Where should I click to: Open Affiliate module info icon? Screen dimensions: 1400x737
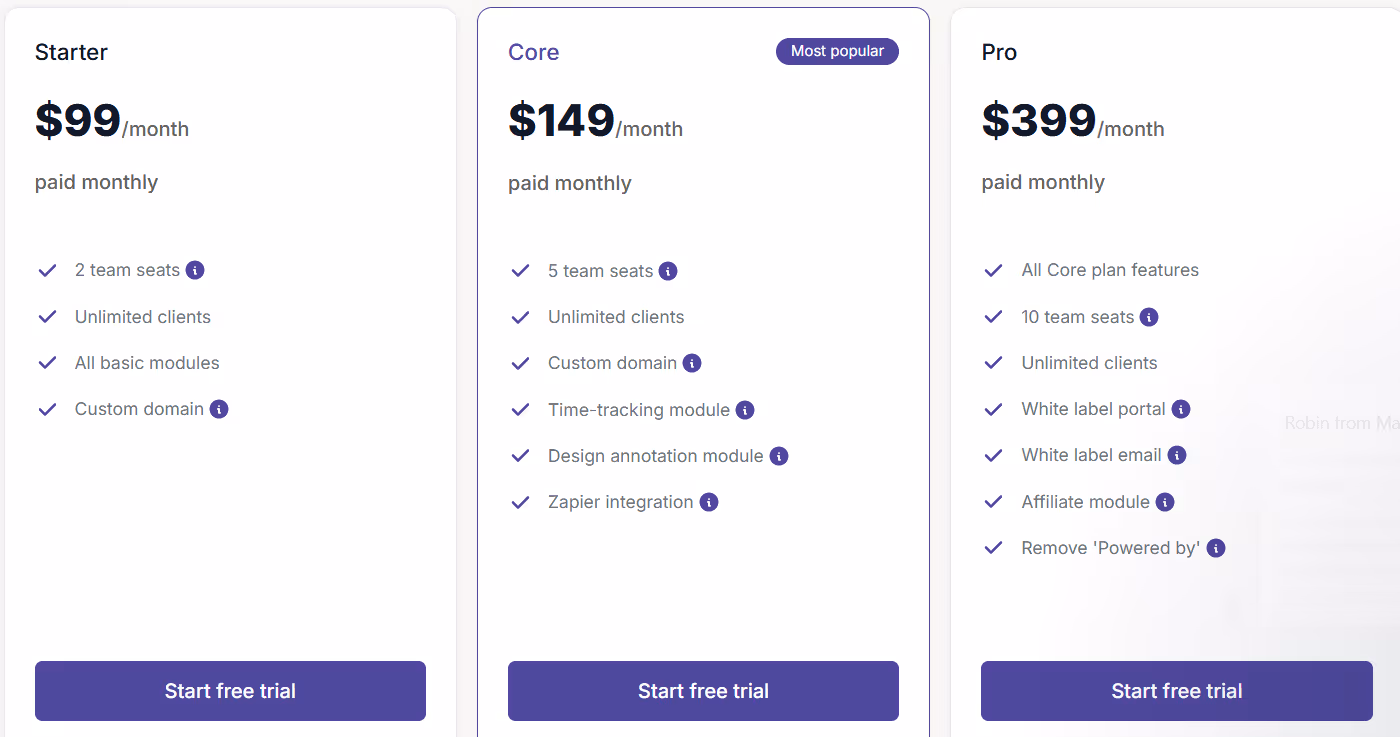click(1165, 502)
